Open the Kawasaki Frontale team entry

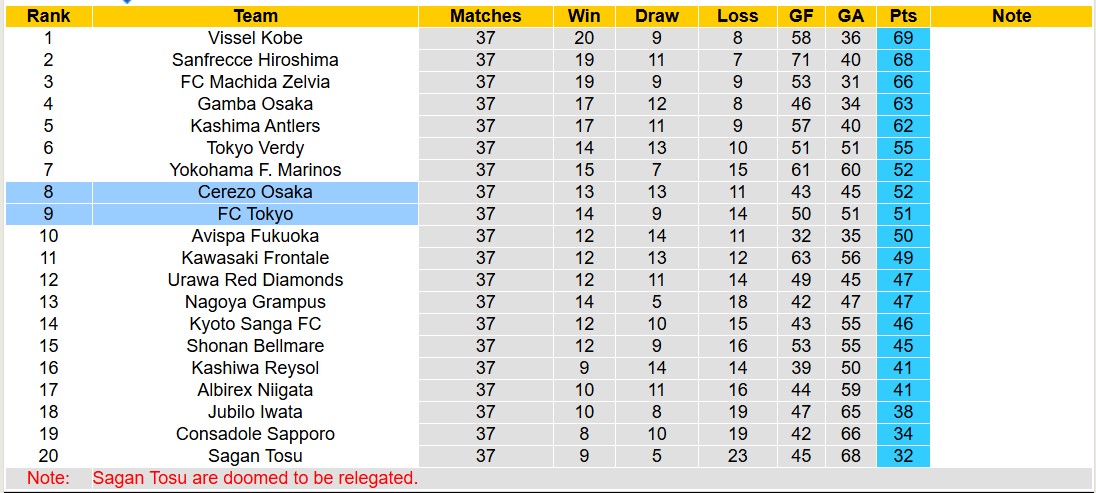coord(255,258)
